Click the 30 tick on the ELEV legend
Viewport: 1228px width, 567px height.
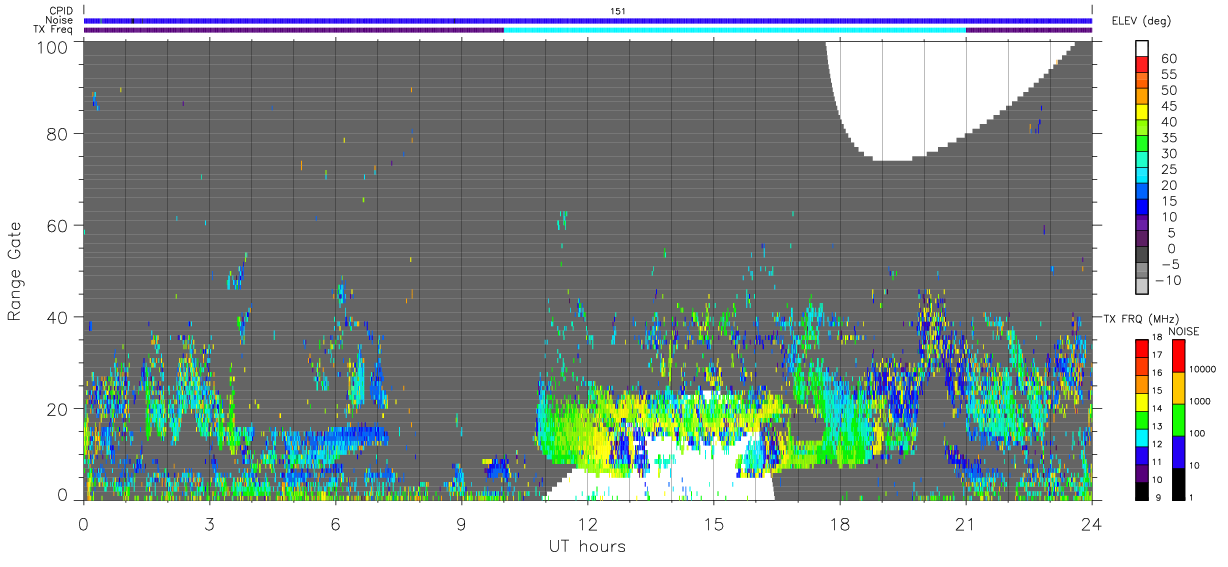tap(1167, 154)
